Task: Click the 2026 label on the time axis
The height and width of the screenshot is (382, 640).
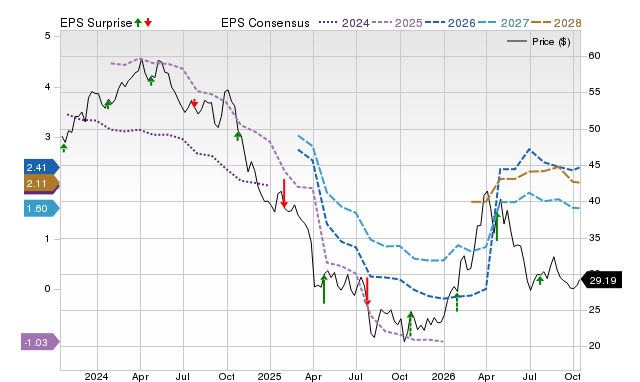Action: pyautogui.click(x=443, y=376)
